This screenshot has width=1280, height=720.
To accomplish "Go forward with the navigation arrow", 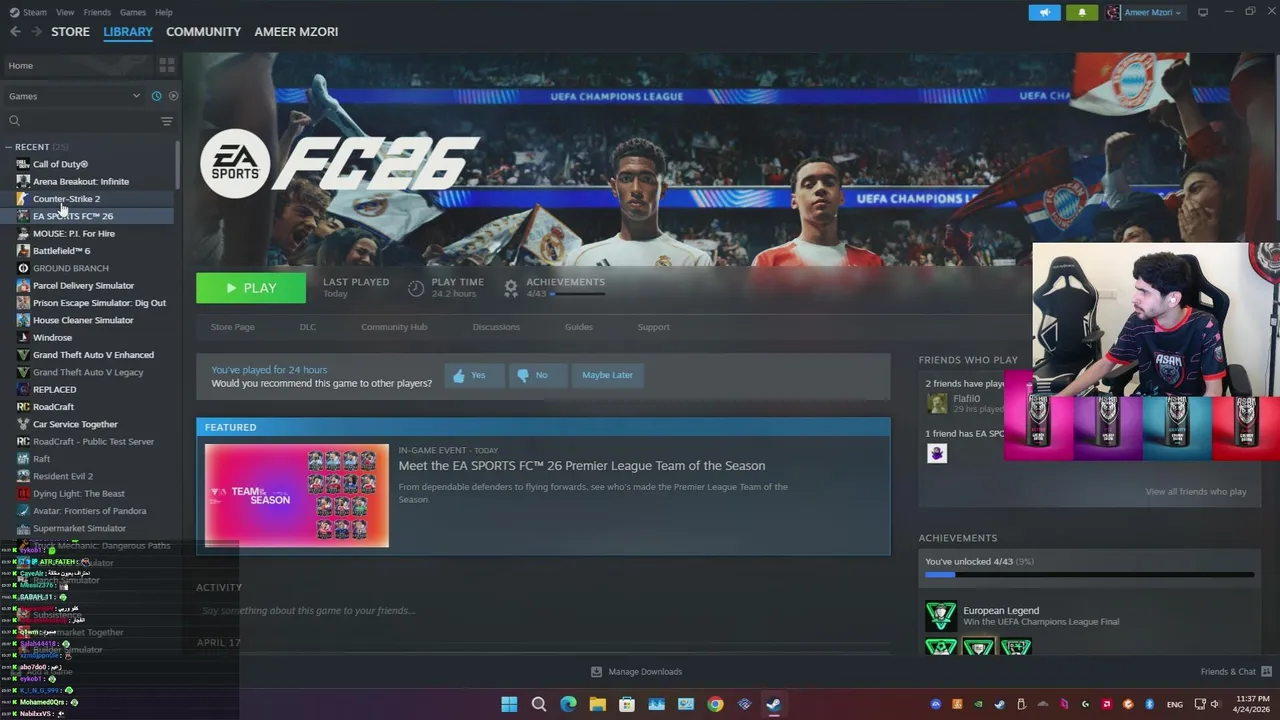I will [x=37, y=32].
